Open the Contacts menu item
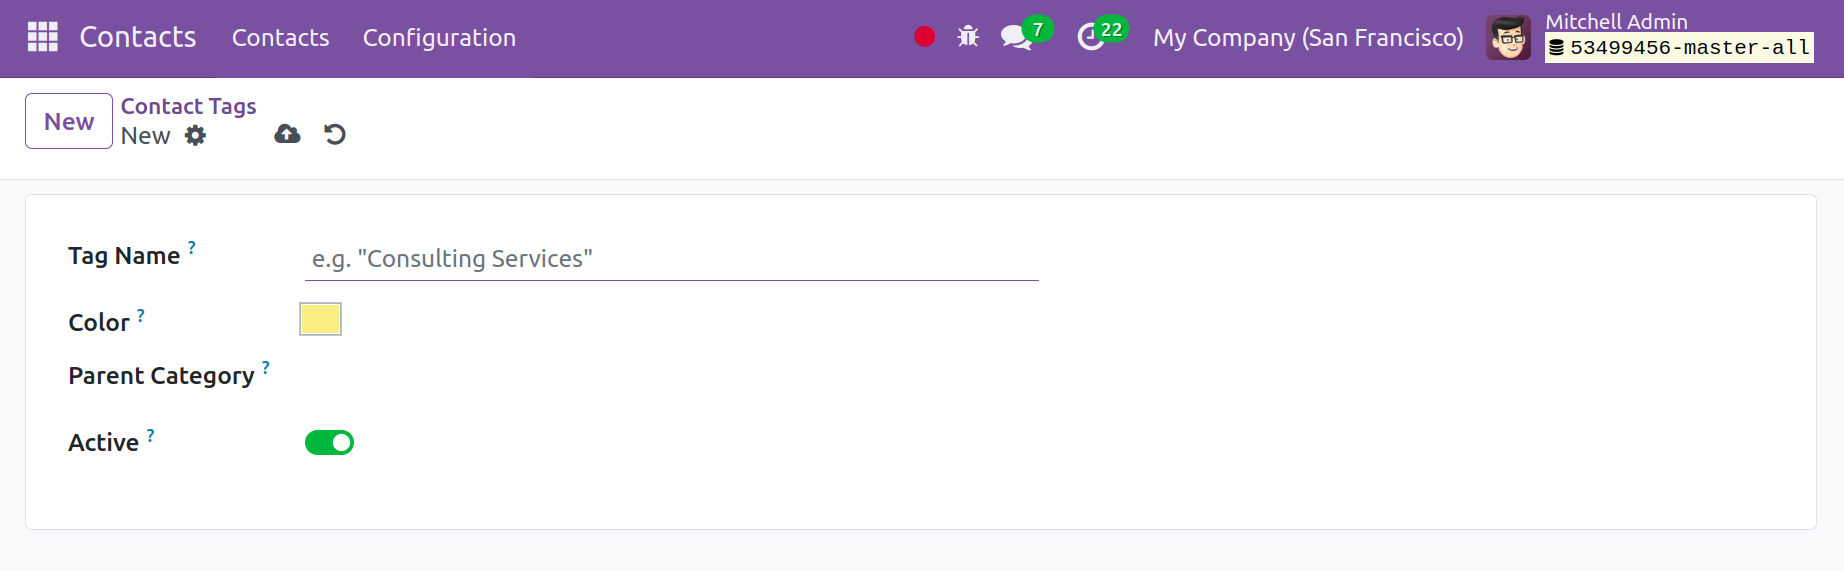Screen dimensions: 1844x571 tap(280, 38)
